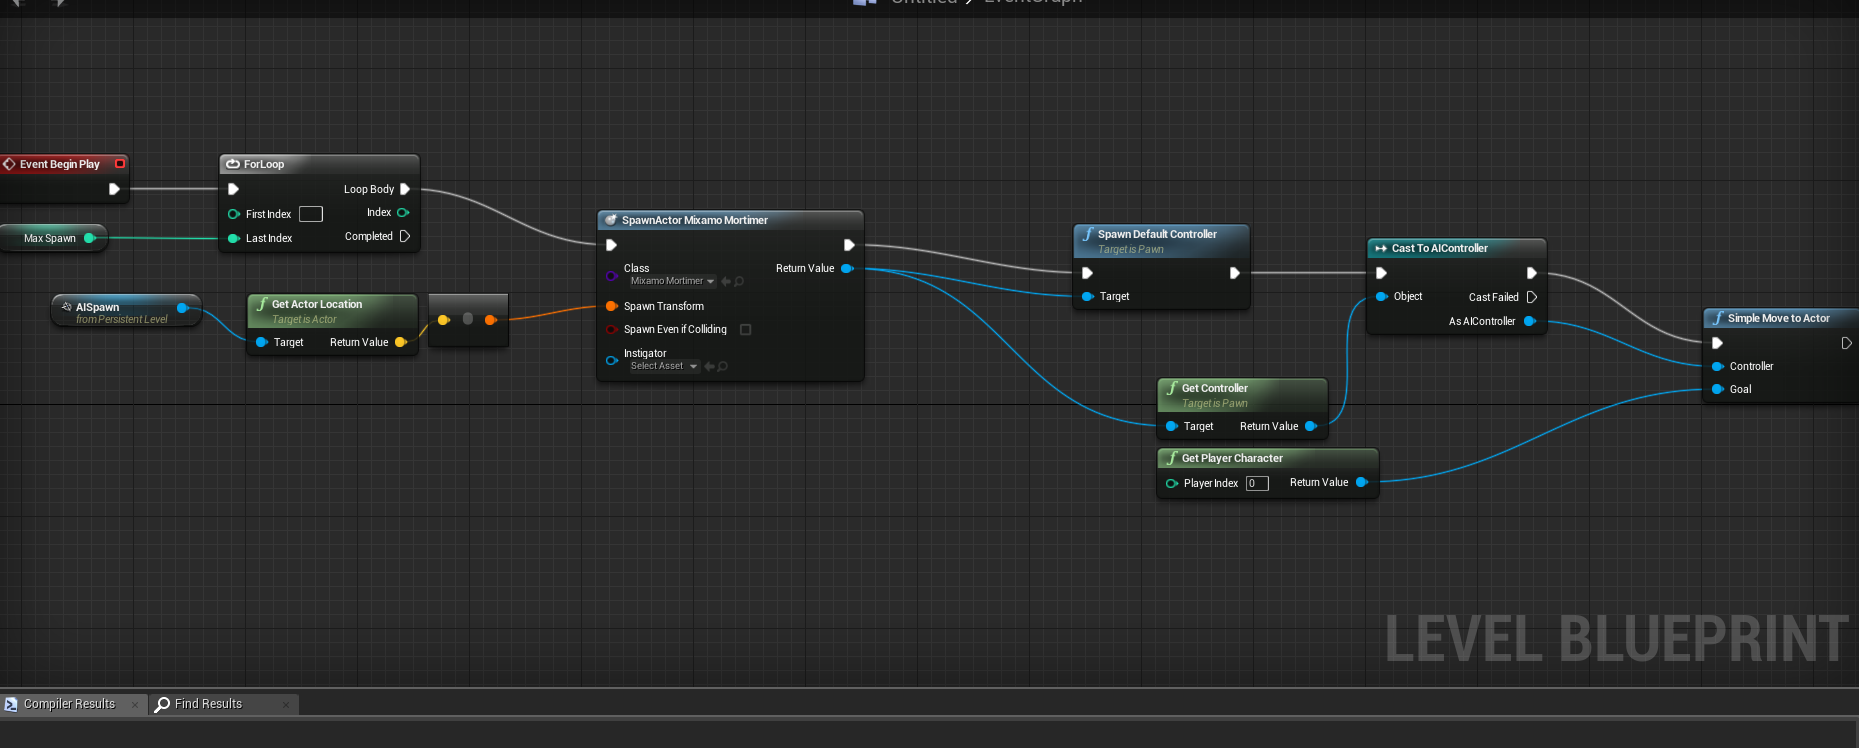Image resolution: width=1859 pixels, height=748 pixels.
Task: Click the Simple Move to Actor Goal pin
Action: 1717,389
